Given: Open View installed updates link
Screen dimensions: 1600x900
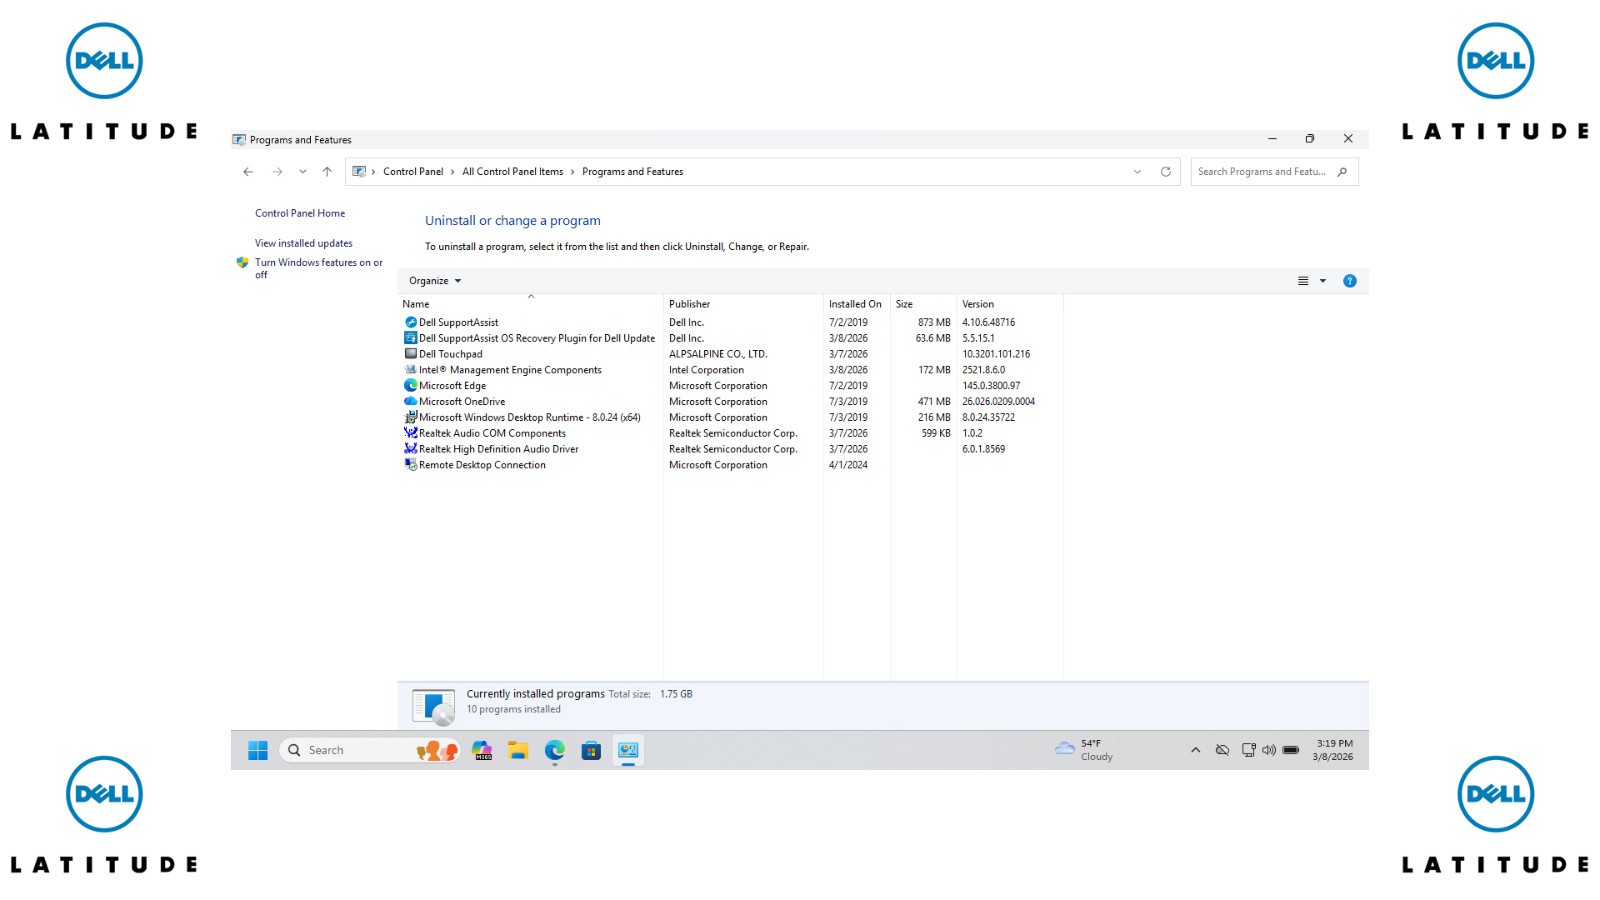Looking at the screenshot, I should [304, 243].
